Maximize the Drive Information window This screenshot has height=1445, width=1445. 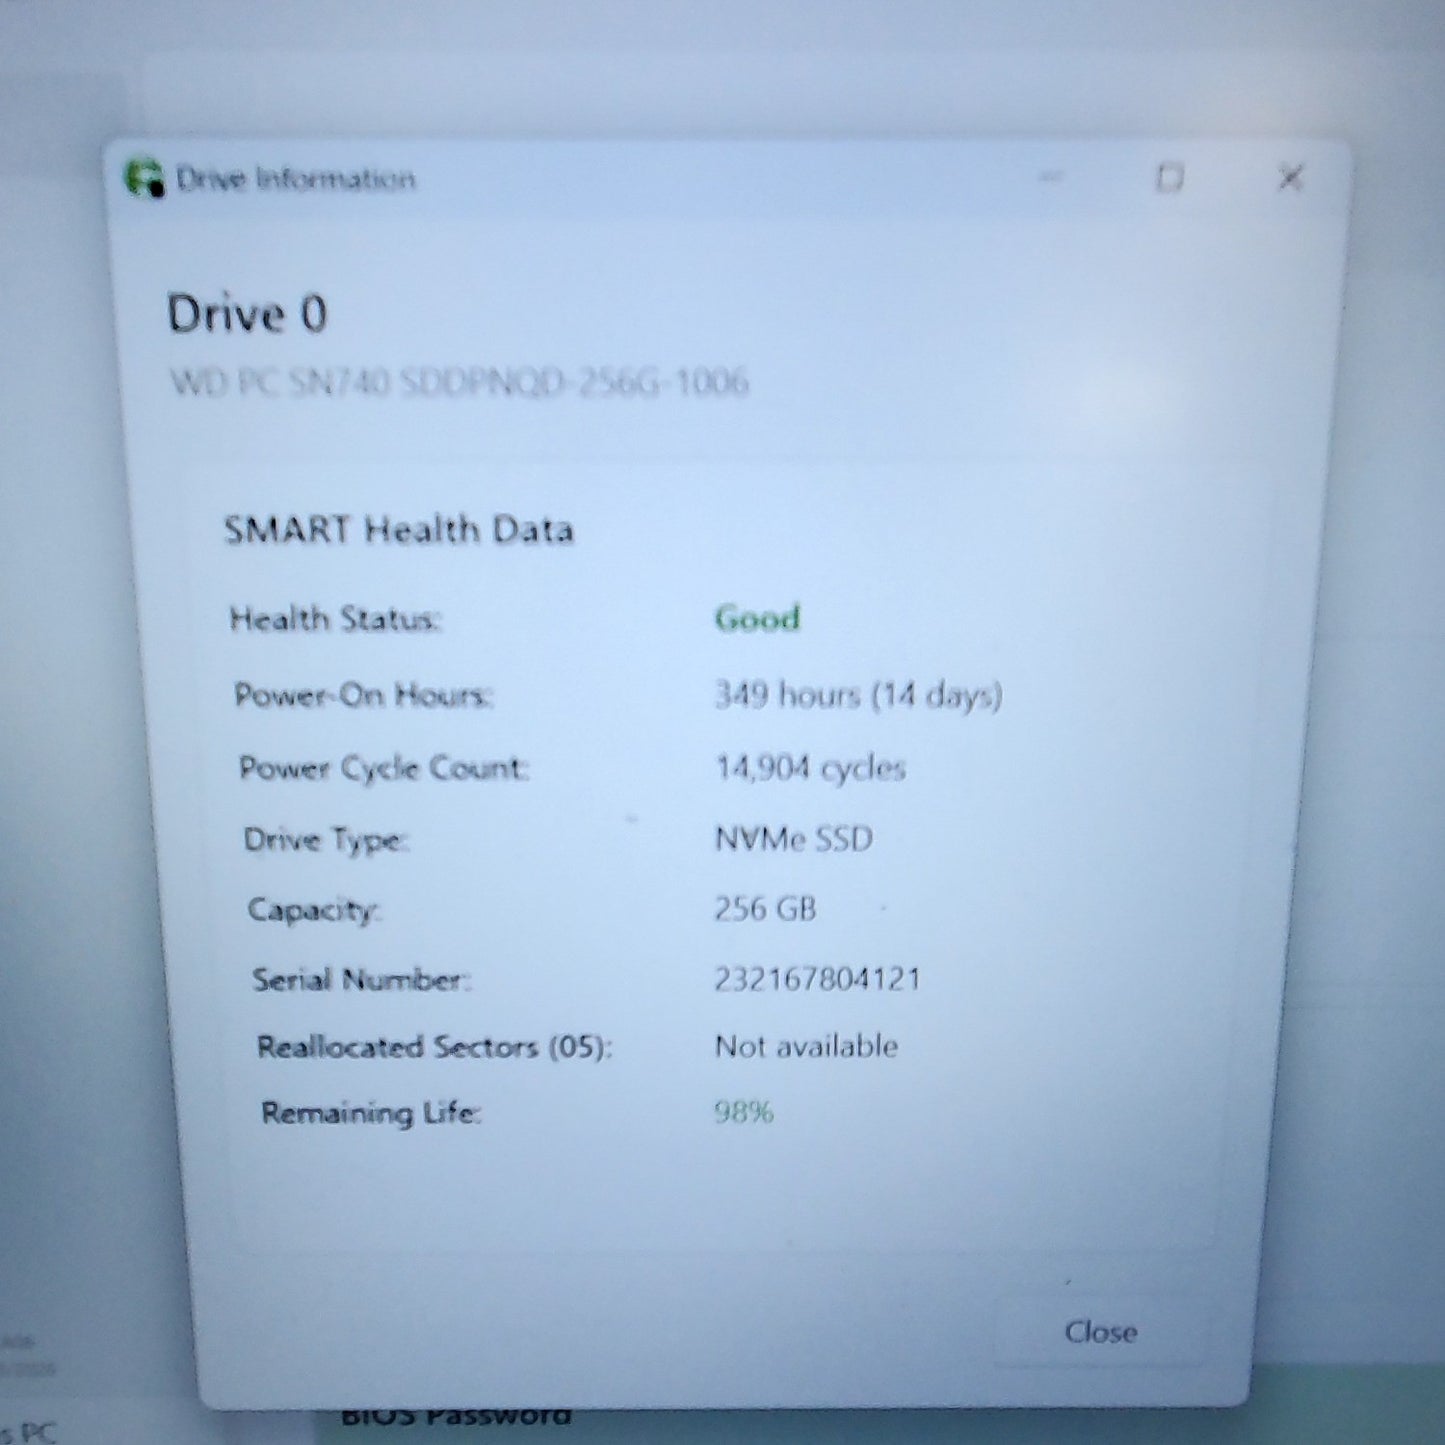1169,178
